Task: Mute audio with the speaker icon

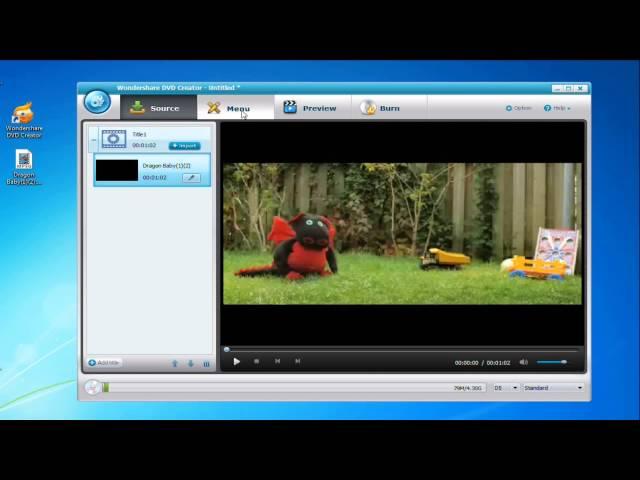Action: click(x=524, y=362)
